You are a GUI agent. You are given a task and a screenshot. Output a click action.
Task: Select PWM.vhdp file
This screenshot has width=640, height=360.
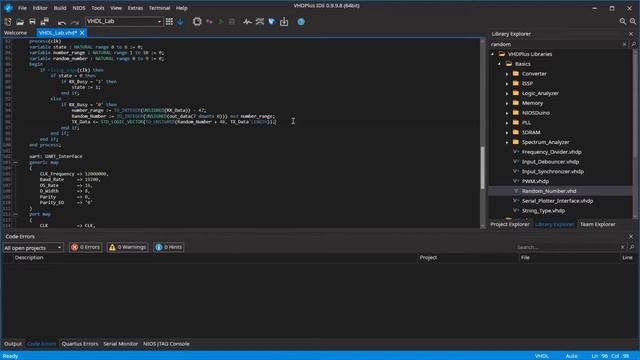[535, 181]
